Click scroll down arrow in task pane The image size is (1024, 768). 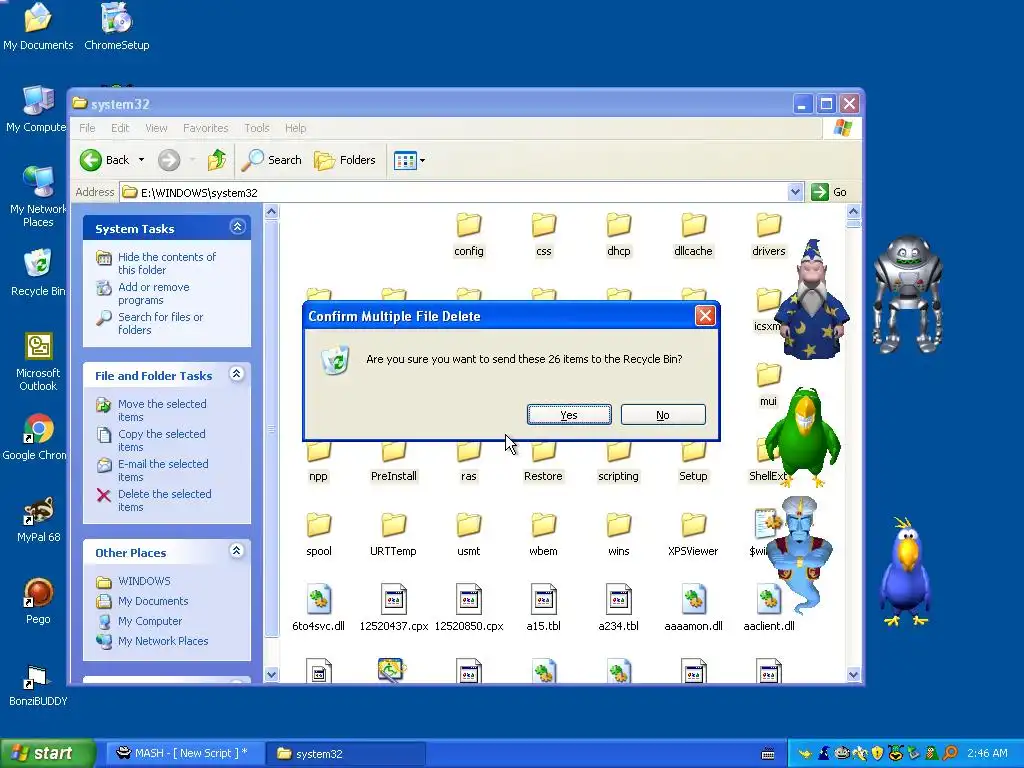(x=272, y=675)
